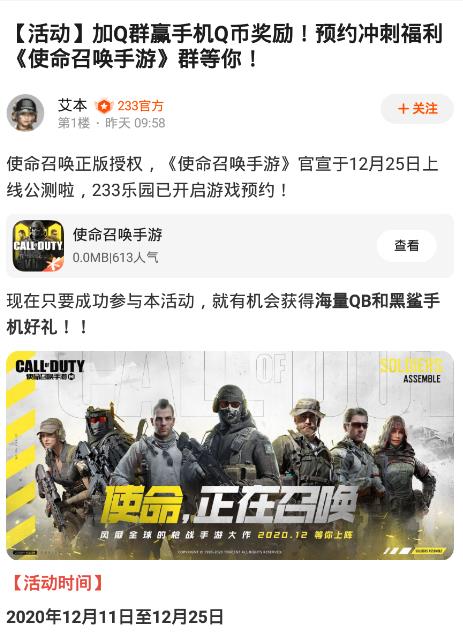Click the 0.0MB|613人气 game info line
Image resolution: width=463 pixels, height=635 pixels.
115,257
